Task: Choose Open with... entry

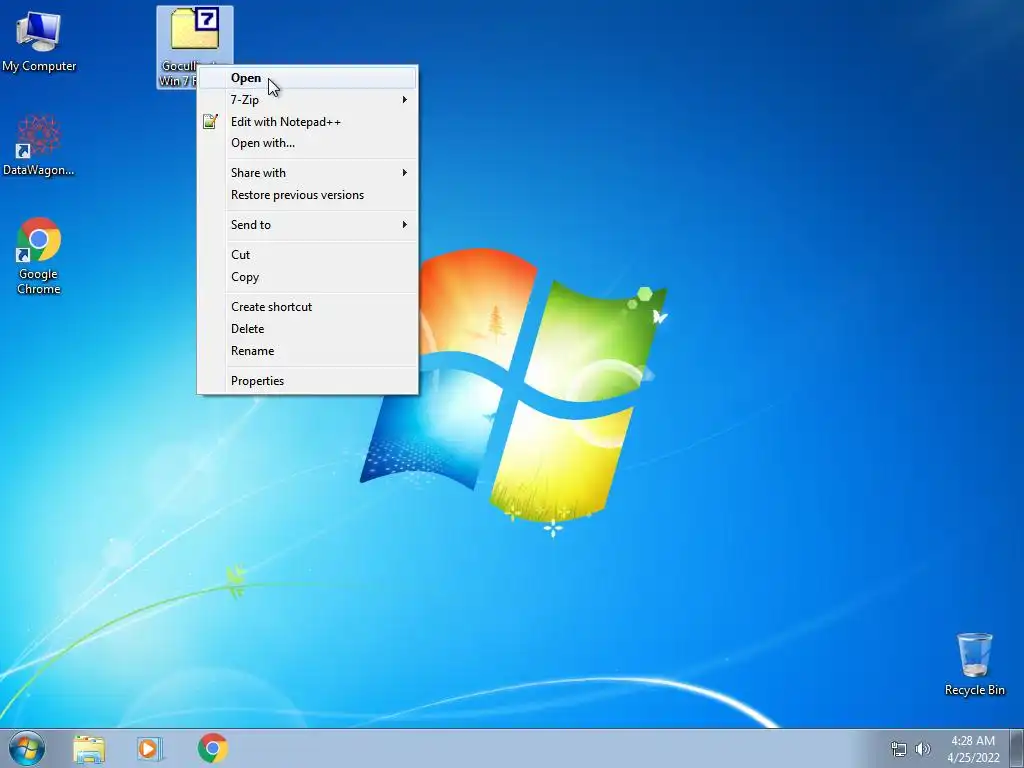Action: point(307,143)
